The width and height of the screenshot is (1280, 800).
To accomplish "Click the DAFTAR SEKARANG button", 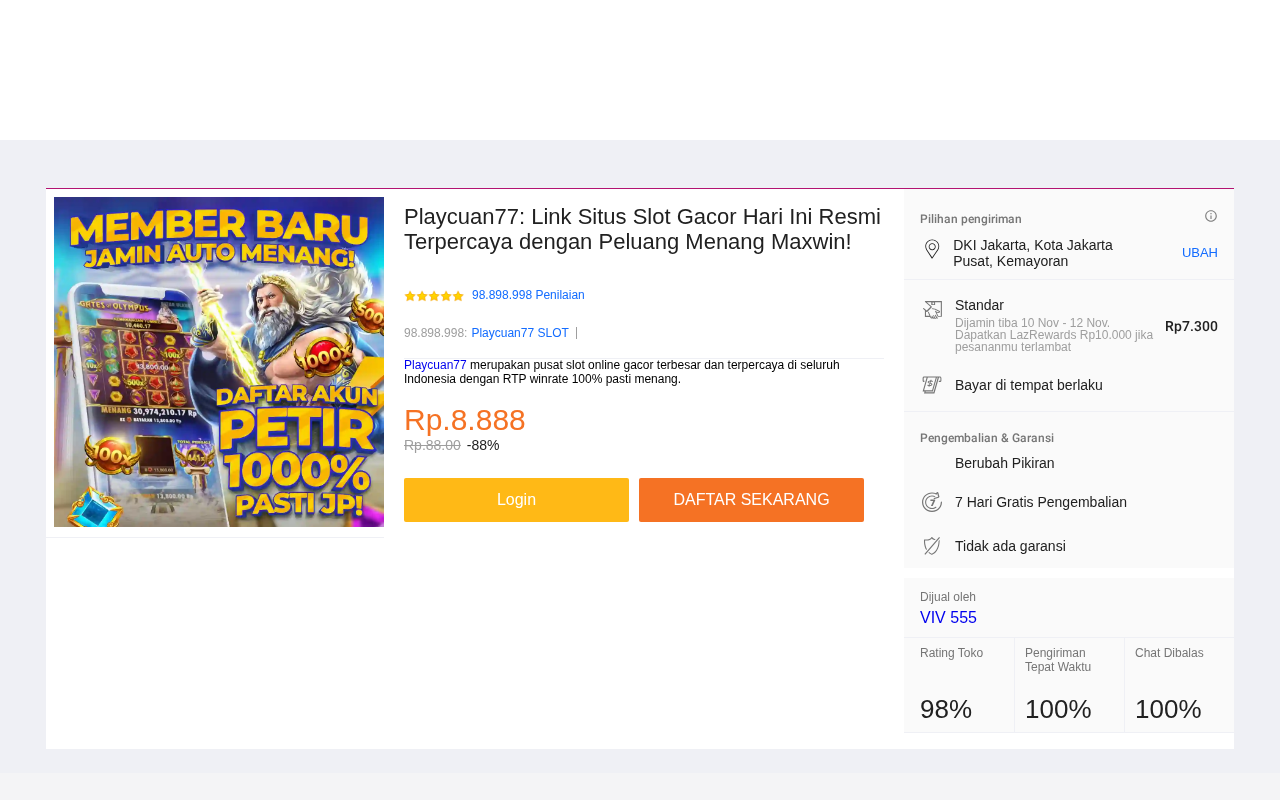I will [751, 500].
